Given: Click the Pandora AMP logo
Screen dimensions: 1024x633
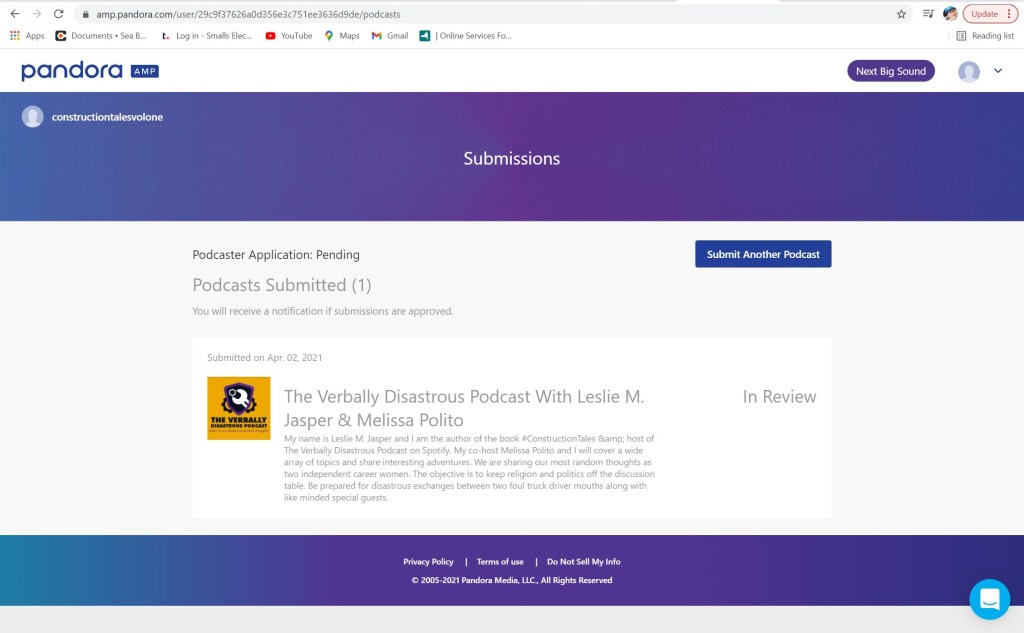Looking at the screenshot, I should click(x=89, y=71).
